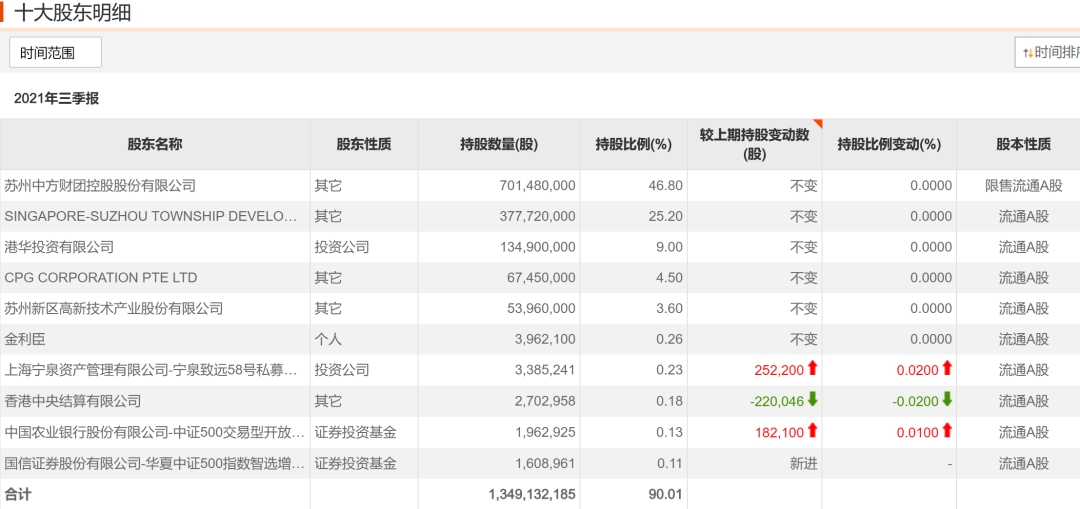The image size is (1080, 509).
Task: Click red up arrow beside 0.0100
Action: pyautogui.click(x=947, y=430)
